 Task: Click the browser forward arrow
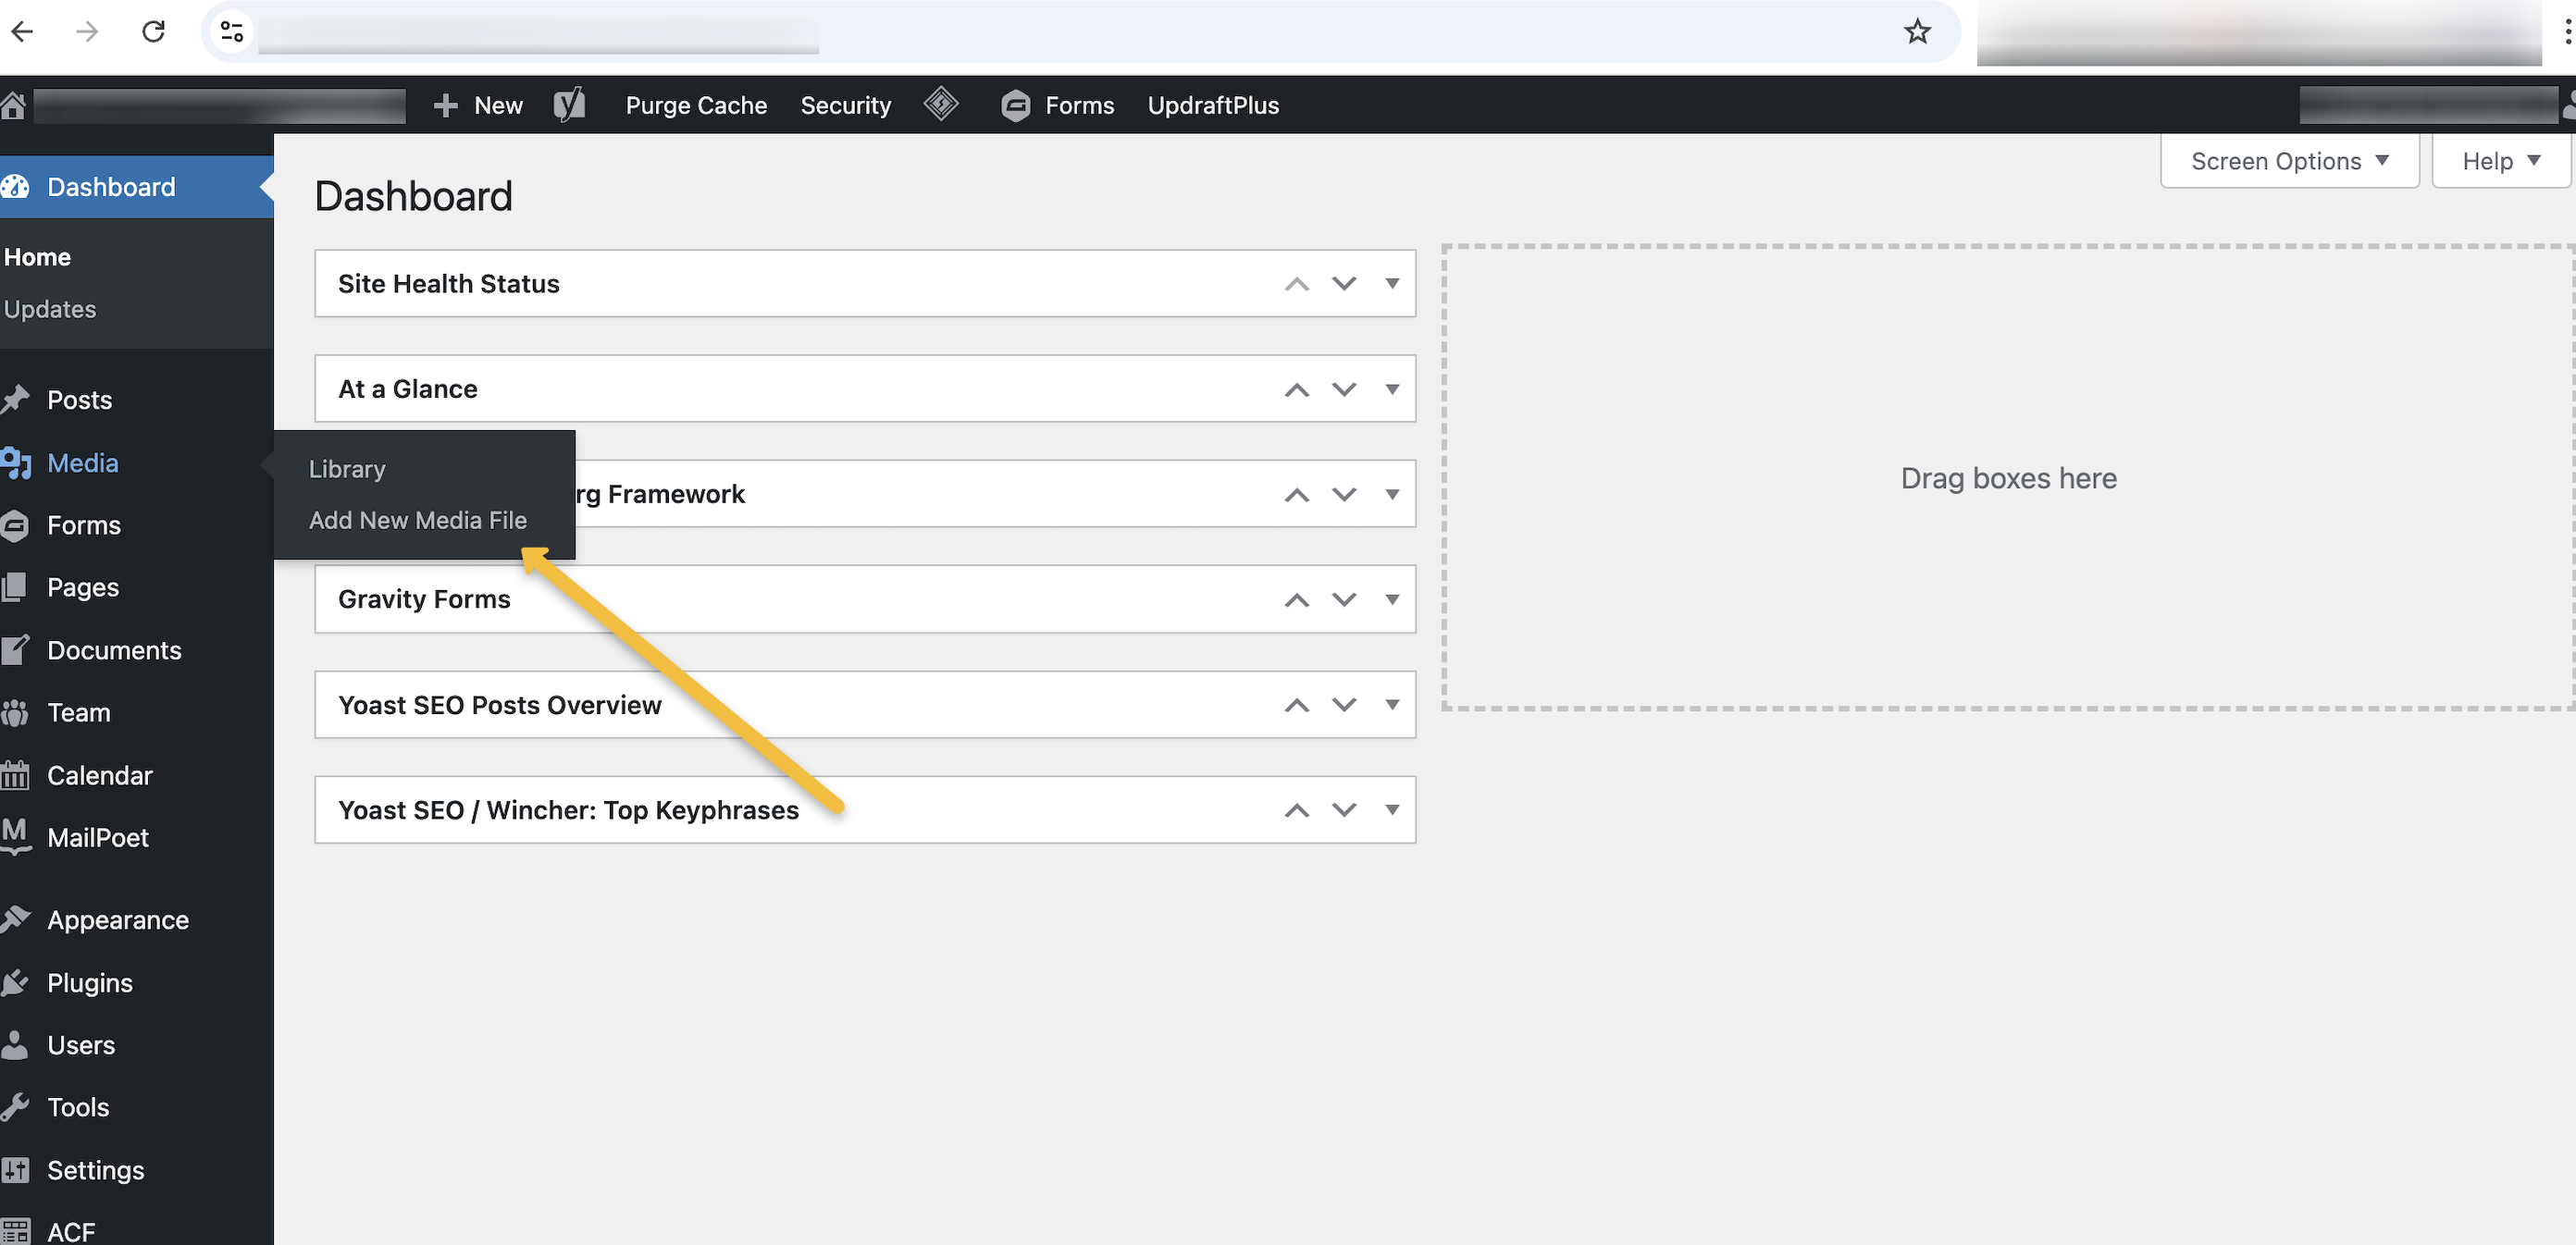(x=87, y=31)
